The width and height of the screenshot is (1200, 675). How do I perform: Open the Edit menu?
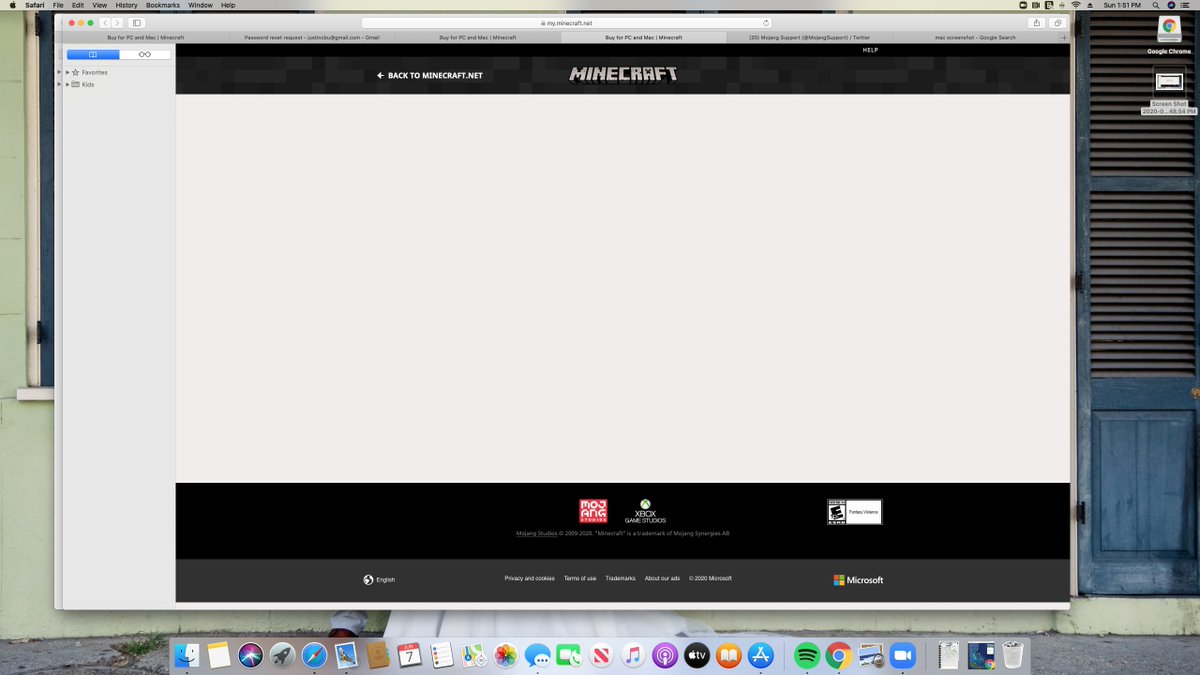[78, 5]
